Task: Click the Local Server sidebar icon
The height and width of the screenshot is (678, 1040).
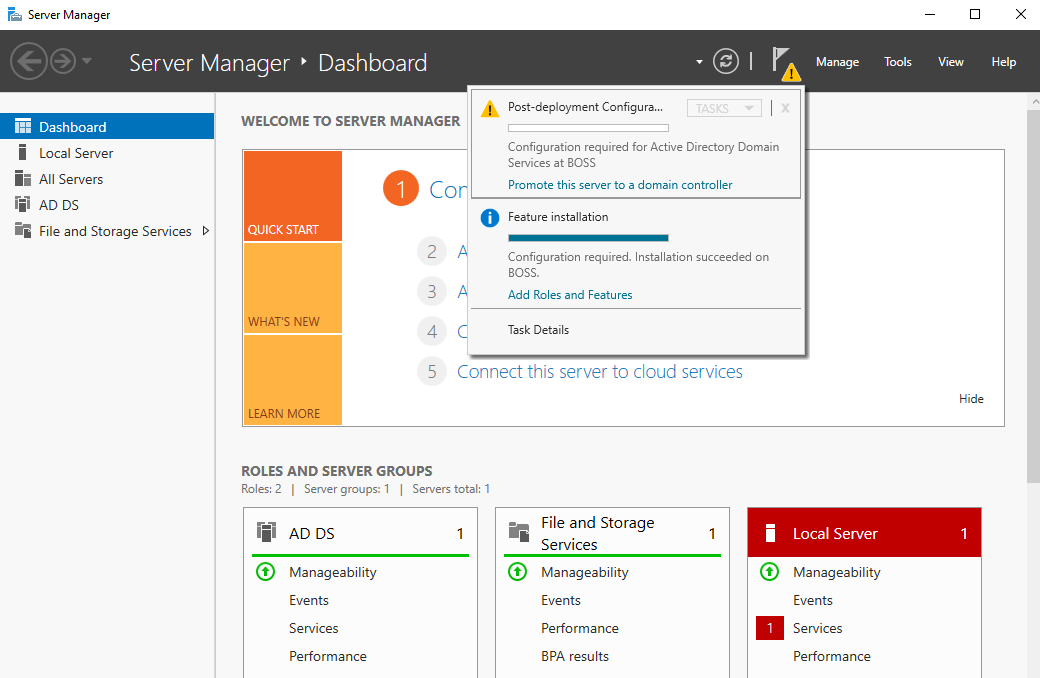Action: coord(22,153)
